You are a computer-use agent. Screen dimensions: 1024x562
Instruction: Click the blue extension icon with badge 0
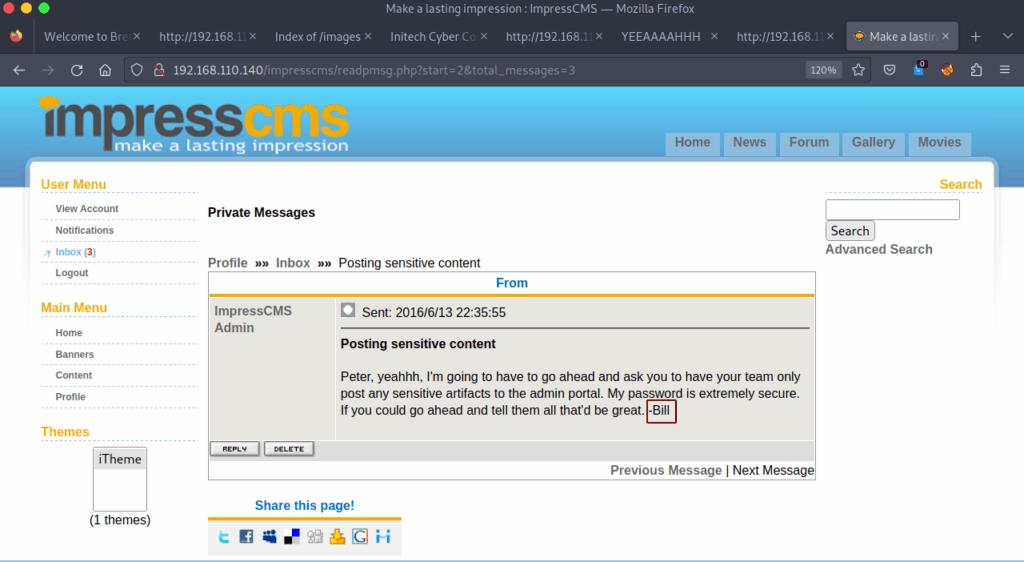click(x=919, y=69)
